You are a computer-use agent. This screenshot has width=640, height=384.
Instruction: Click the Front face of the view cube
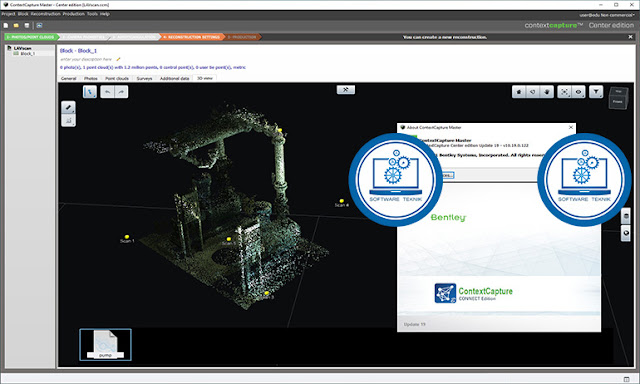(618, 102)
